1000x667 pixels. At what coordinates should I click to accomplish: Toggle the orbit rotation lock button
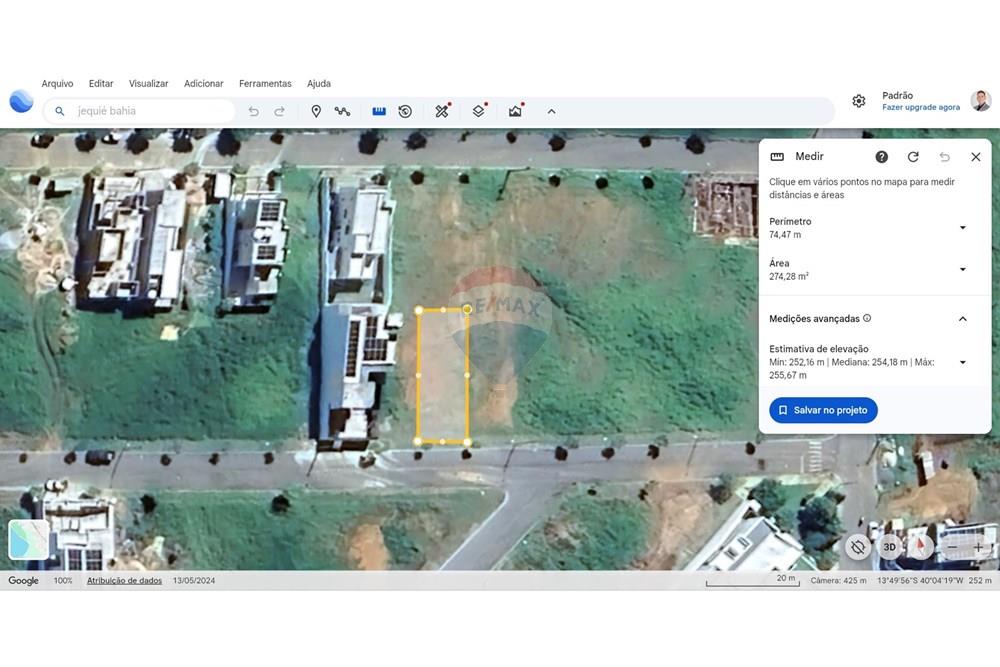pos(857,547)
